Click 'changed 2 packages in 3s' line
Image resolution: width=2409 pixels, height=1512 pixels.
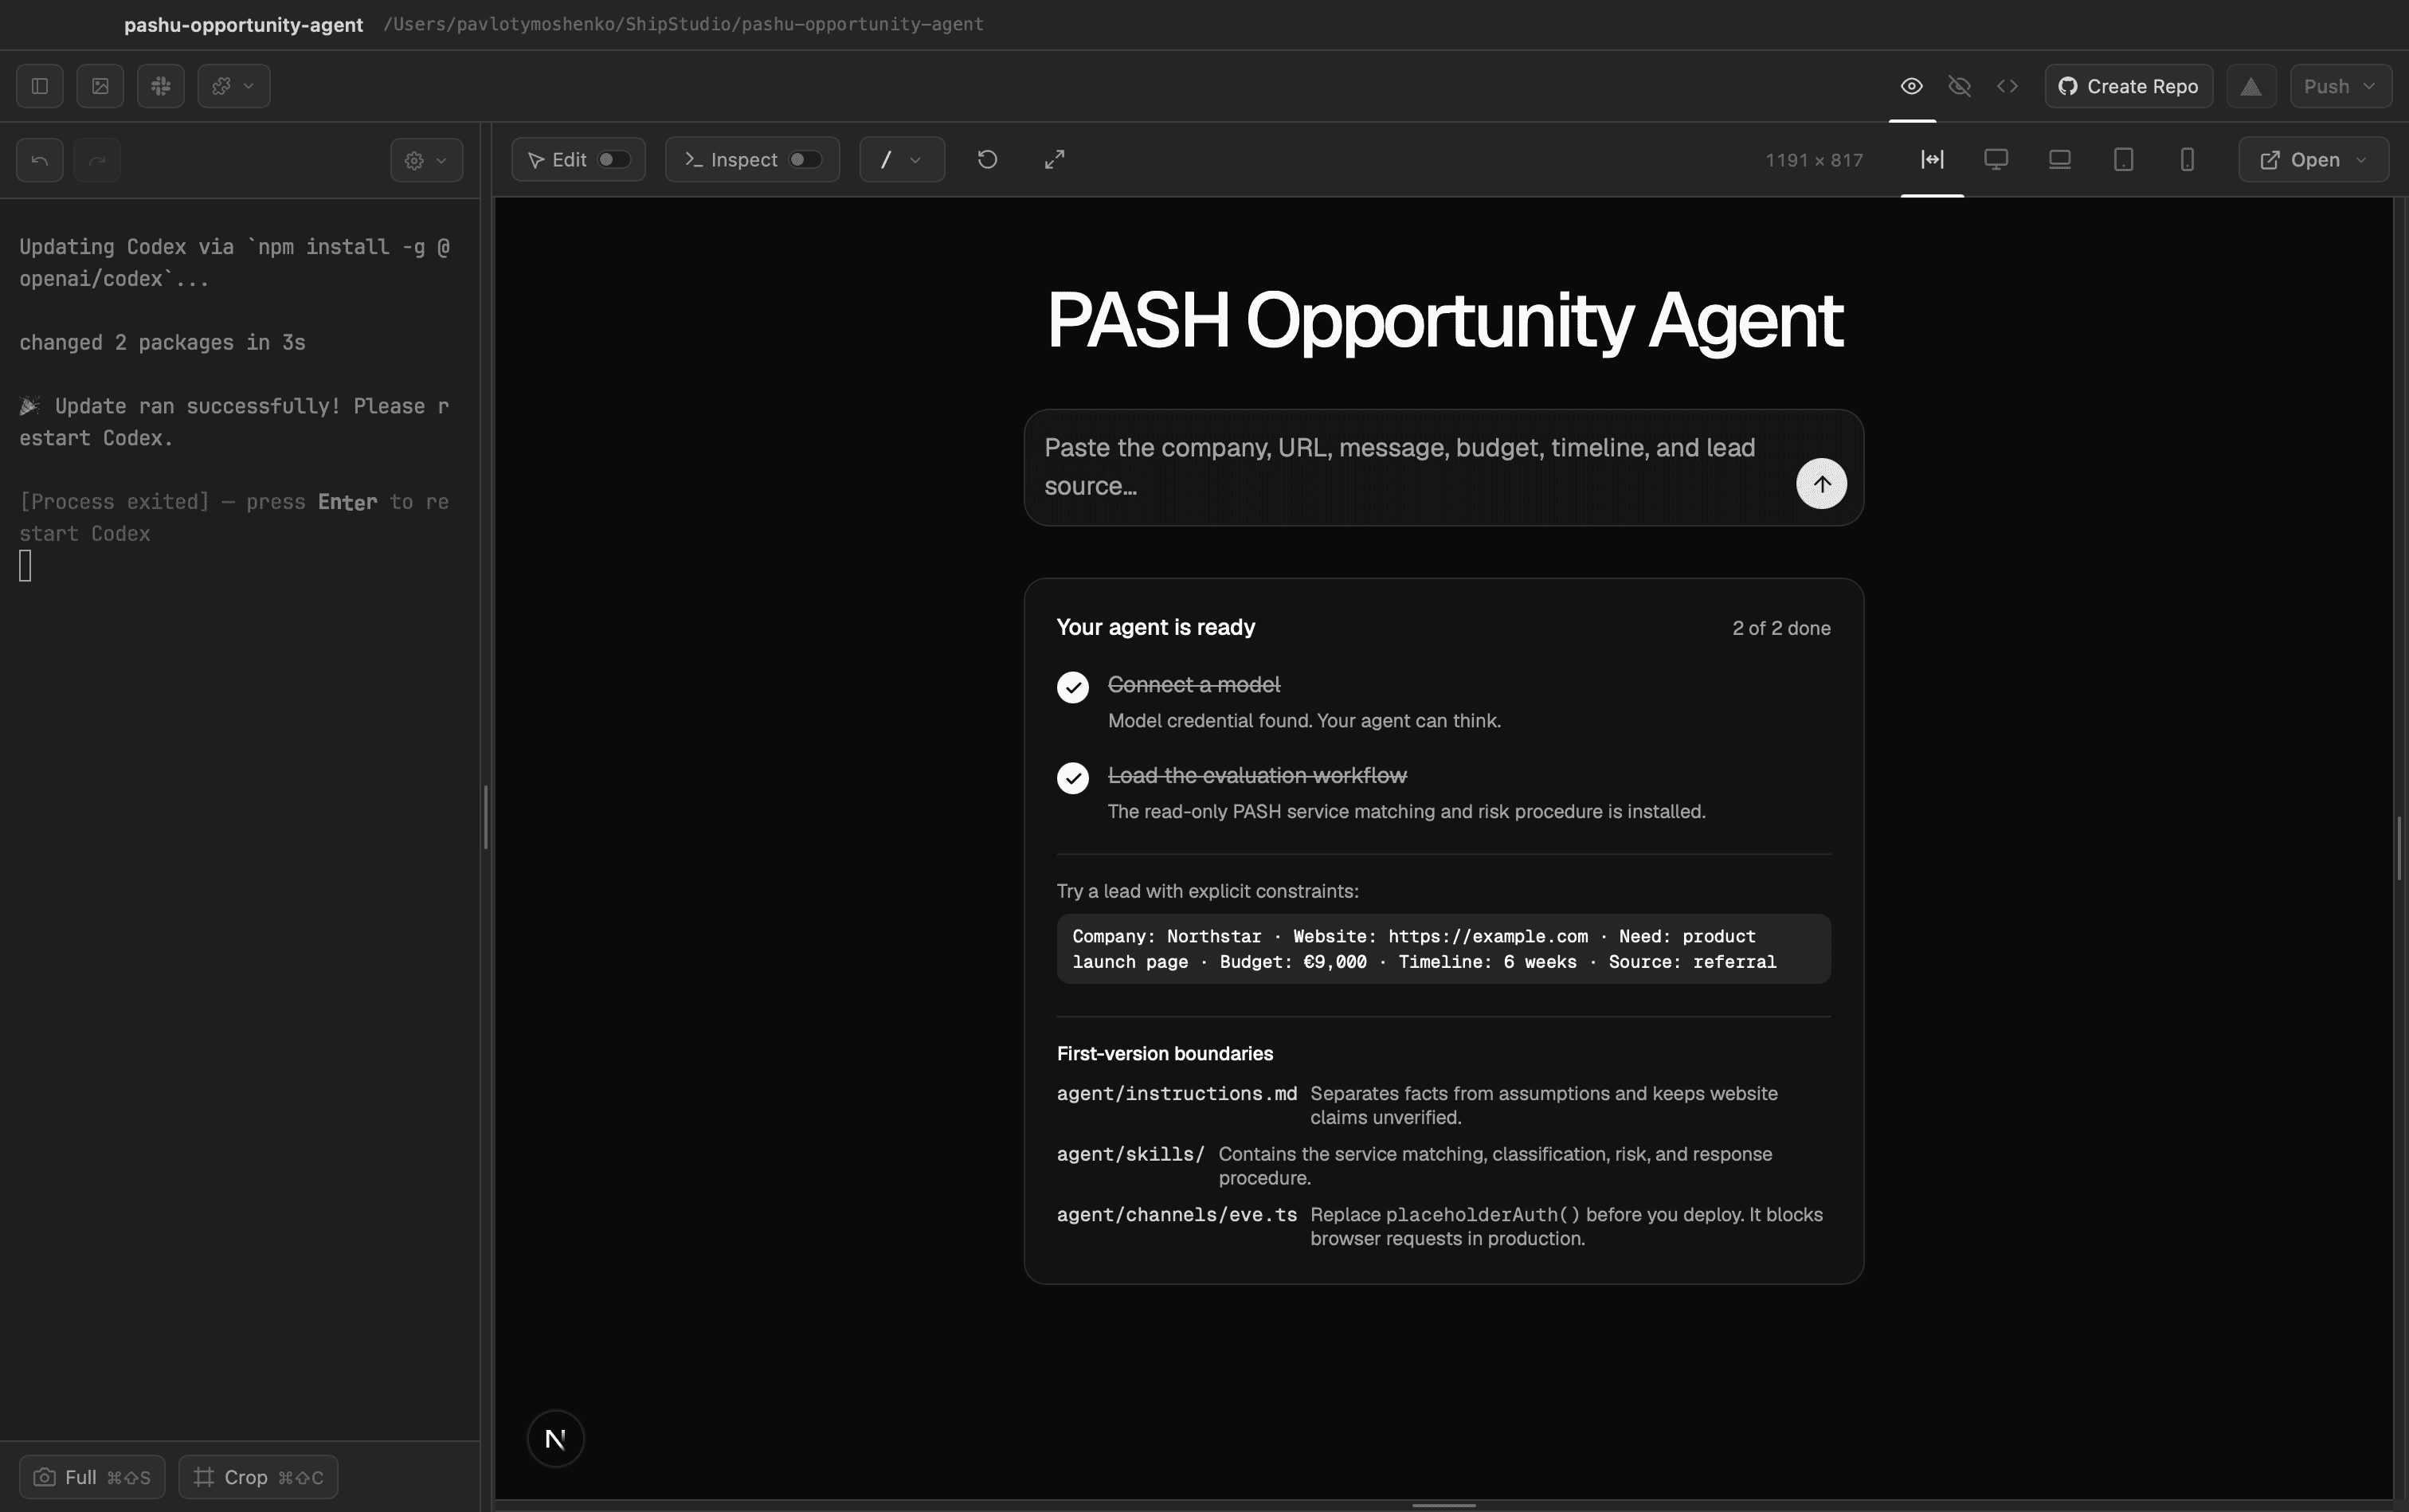(x=163, y=343)
